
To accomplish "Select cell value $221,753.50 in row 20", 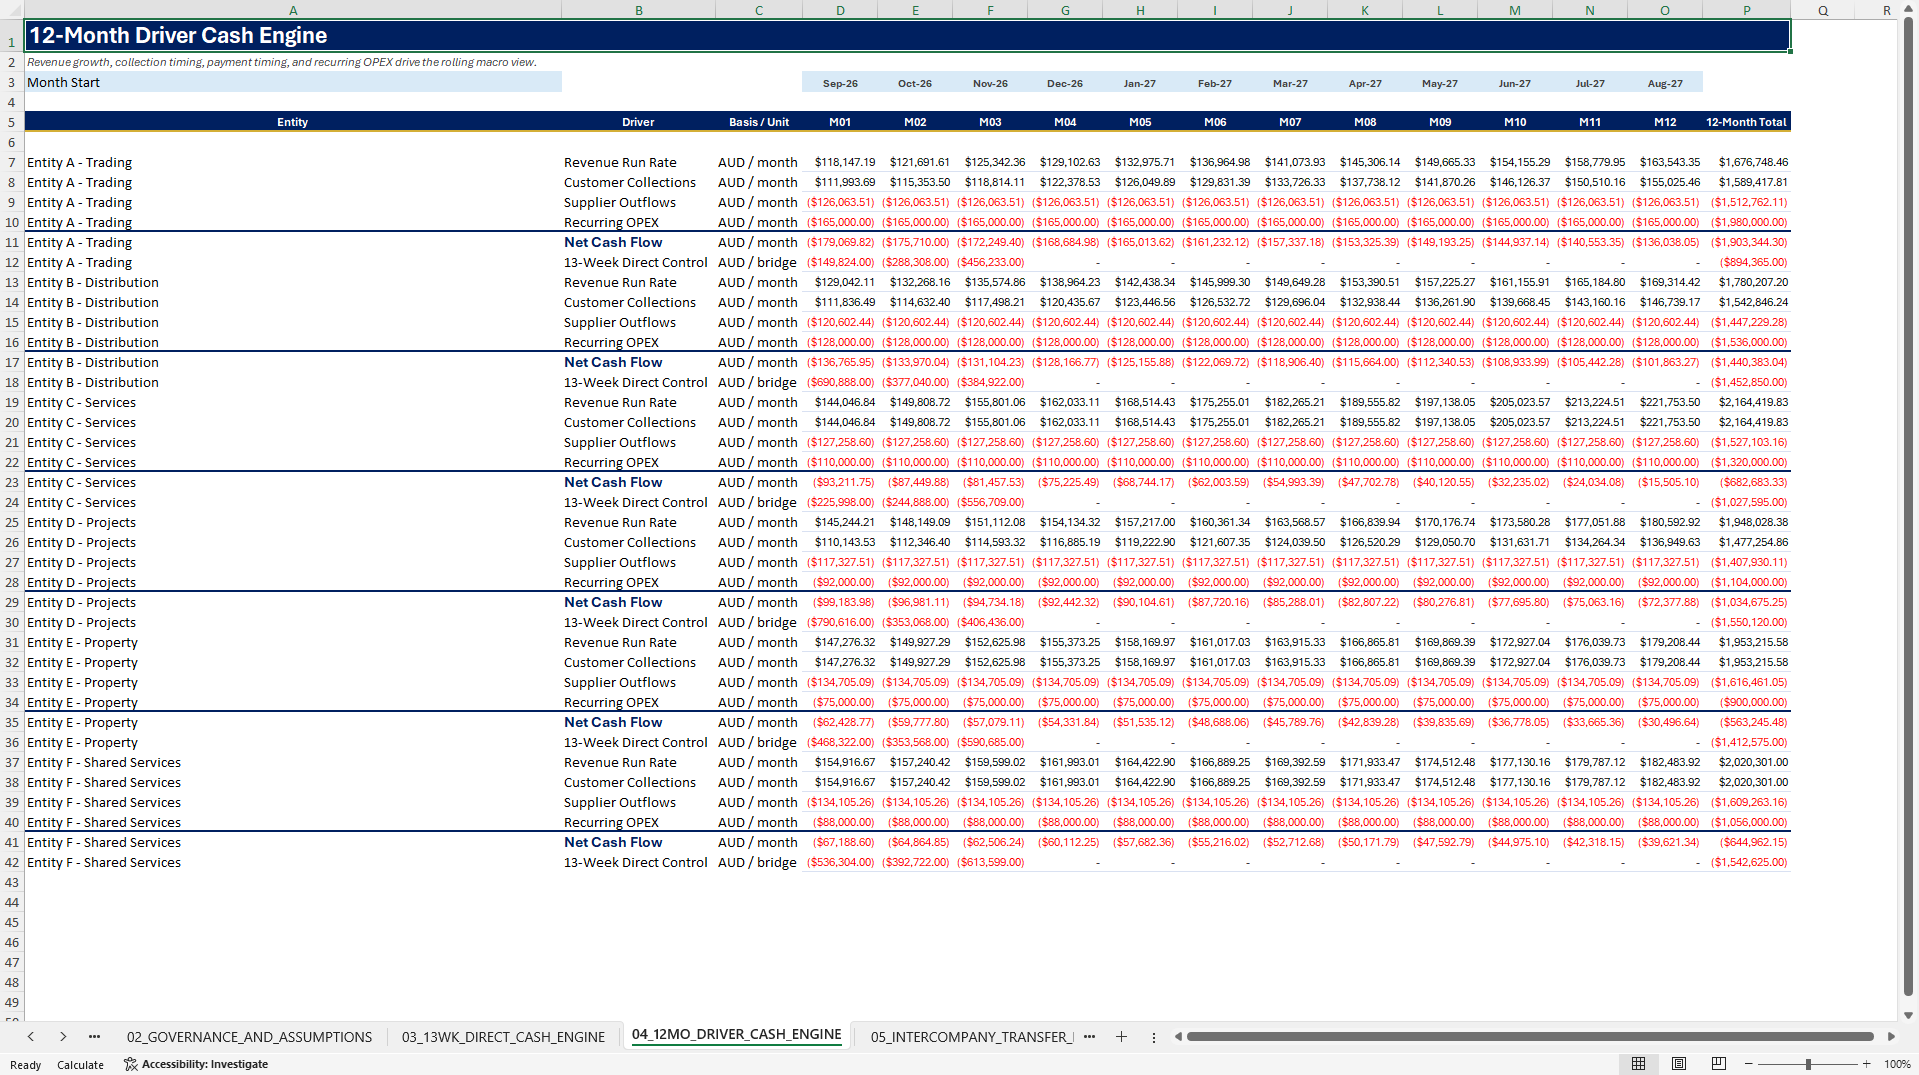I will [1665, 423].
